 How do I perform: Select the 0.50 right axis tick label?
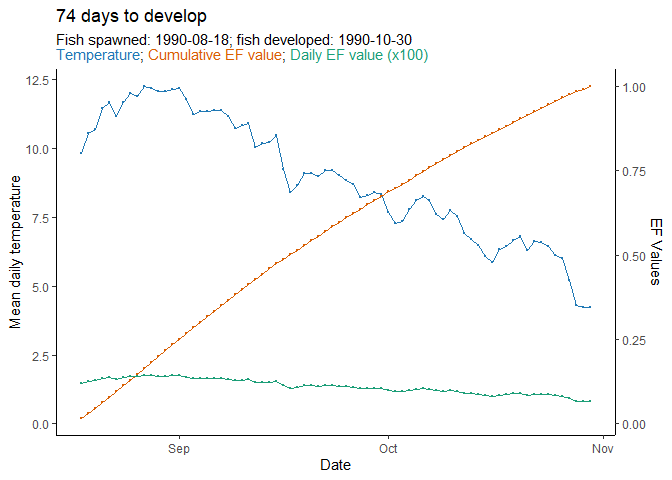click(636, 256)
